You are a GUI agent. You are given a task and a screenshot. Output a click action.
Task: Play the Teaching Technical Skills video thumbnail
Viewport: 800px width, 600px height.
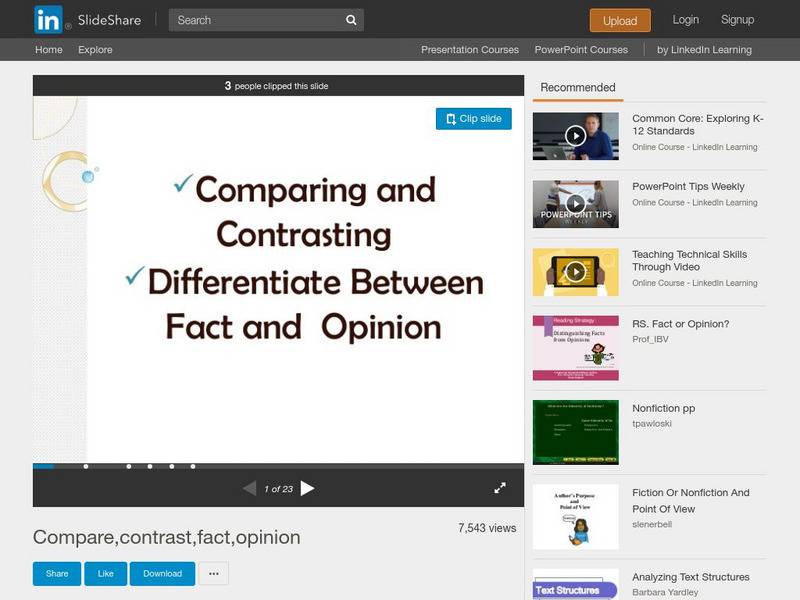(x=576, y=272)
